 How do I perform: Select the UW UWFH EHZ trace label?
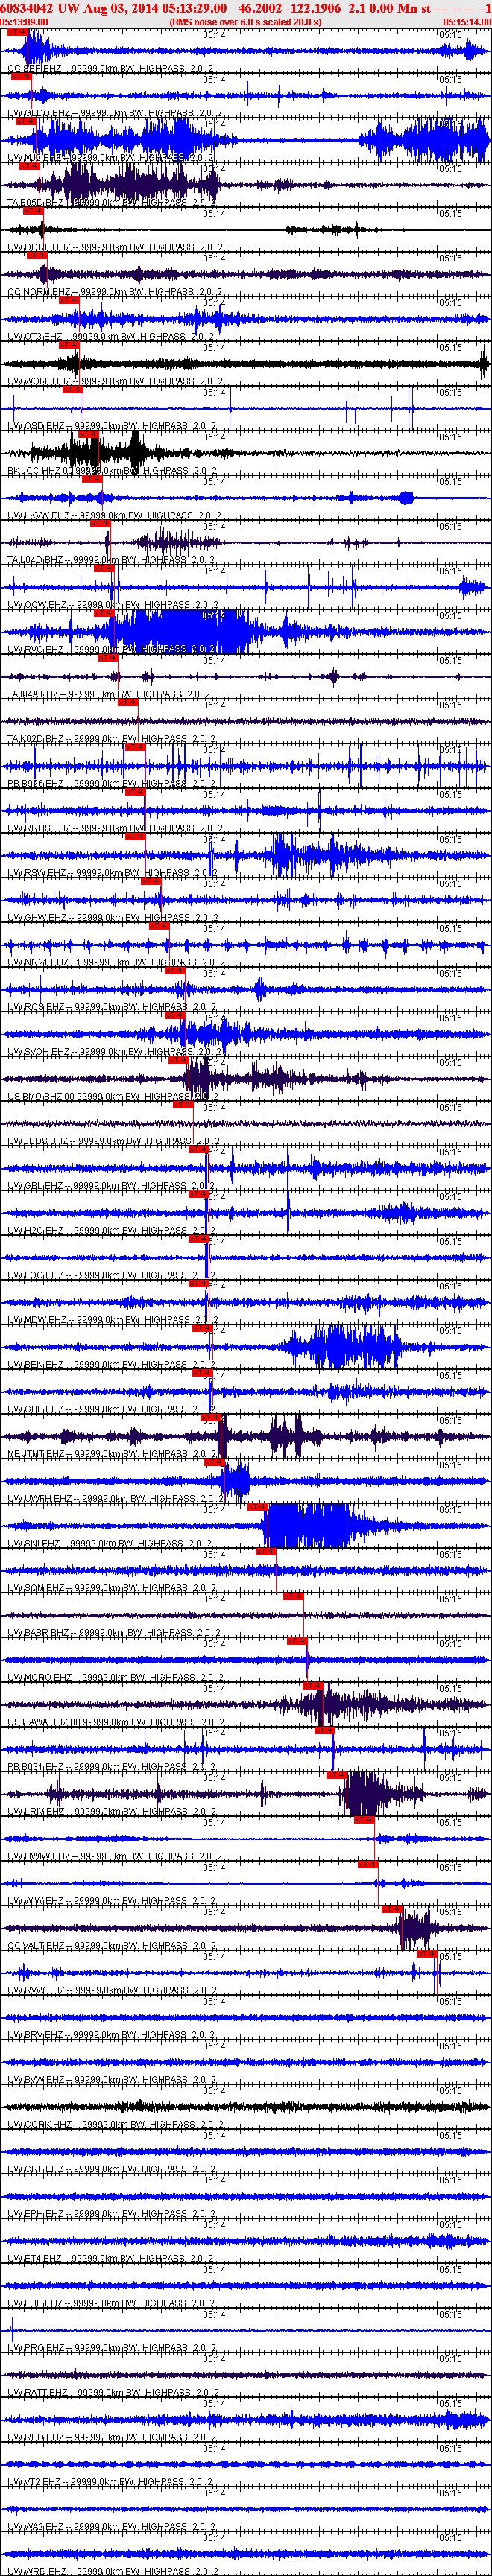tap(115, 1499)
